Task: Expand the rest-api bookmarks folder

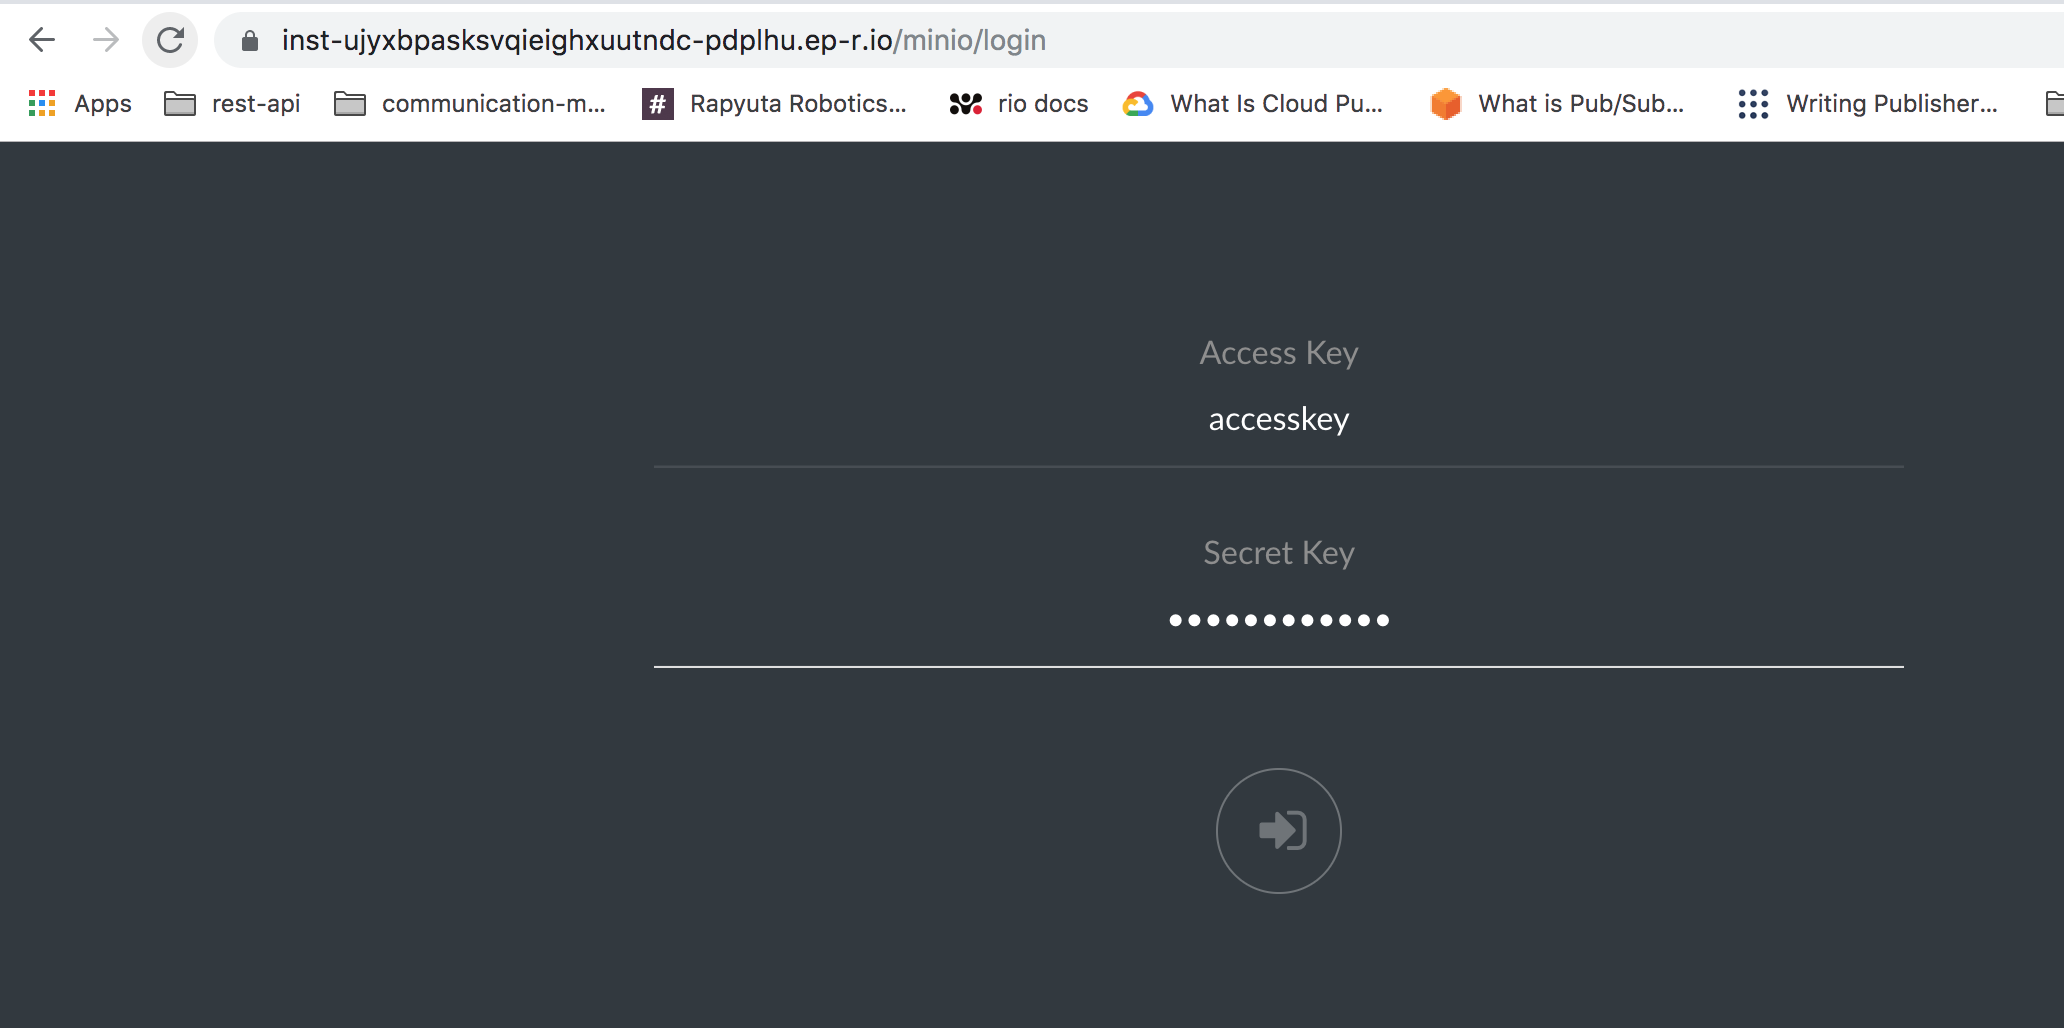Action: 232,103
